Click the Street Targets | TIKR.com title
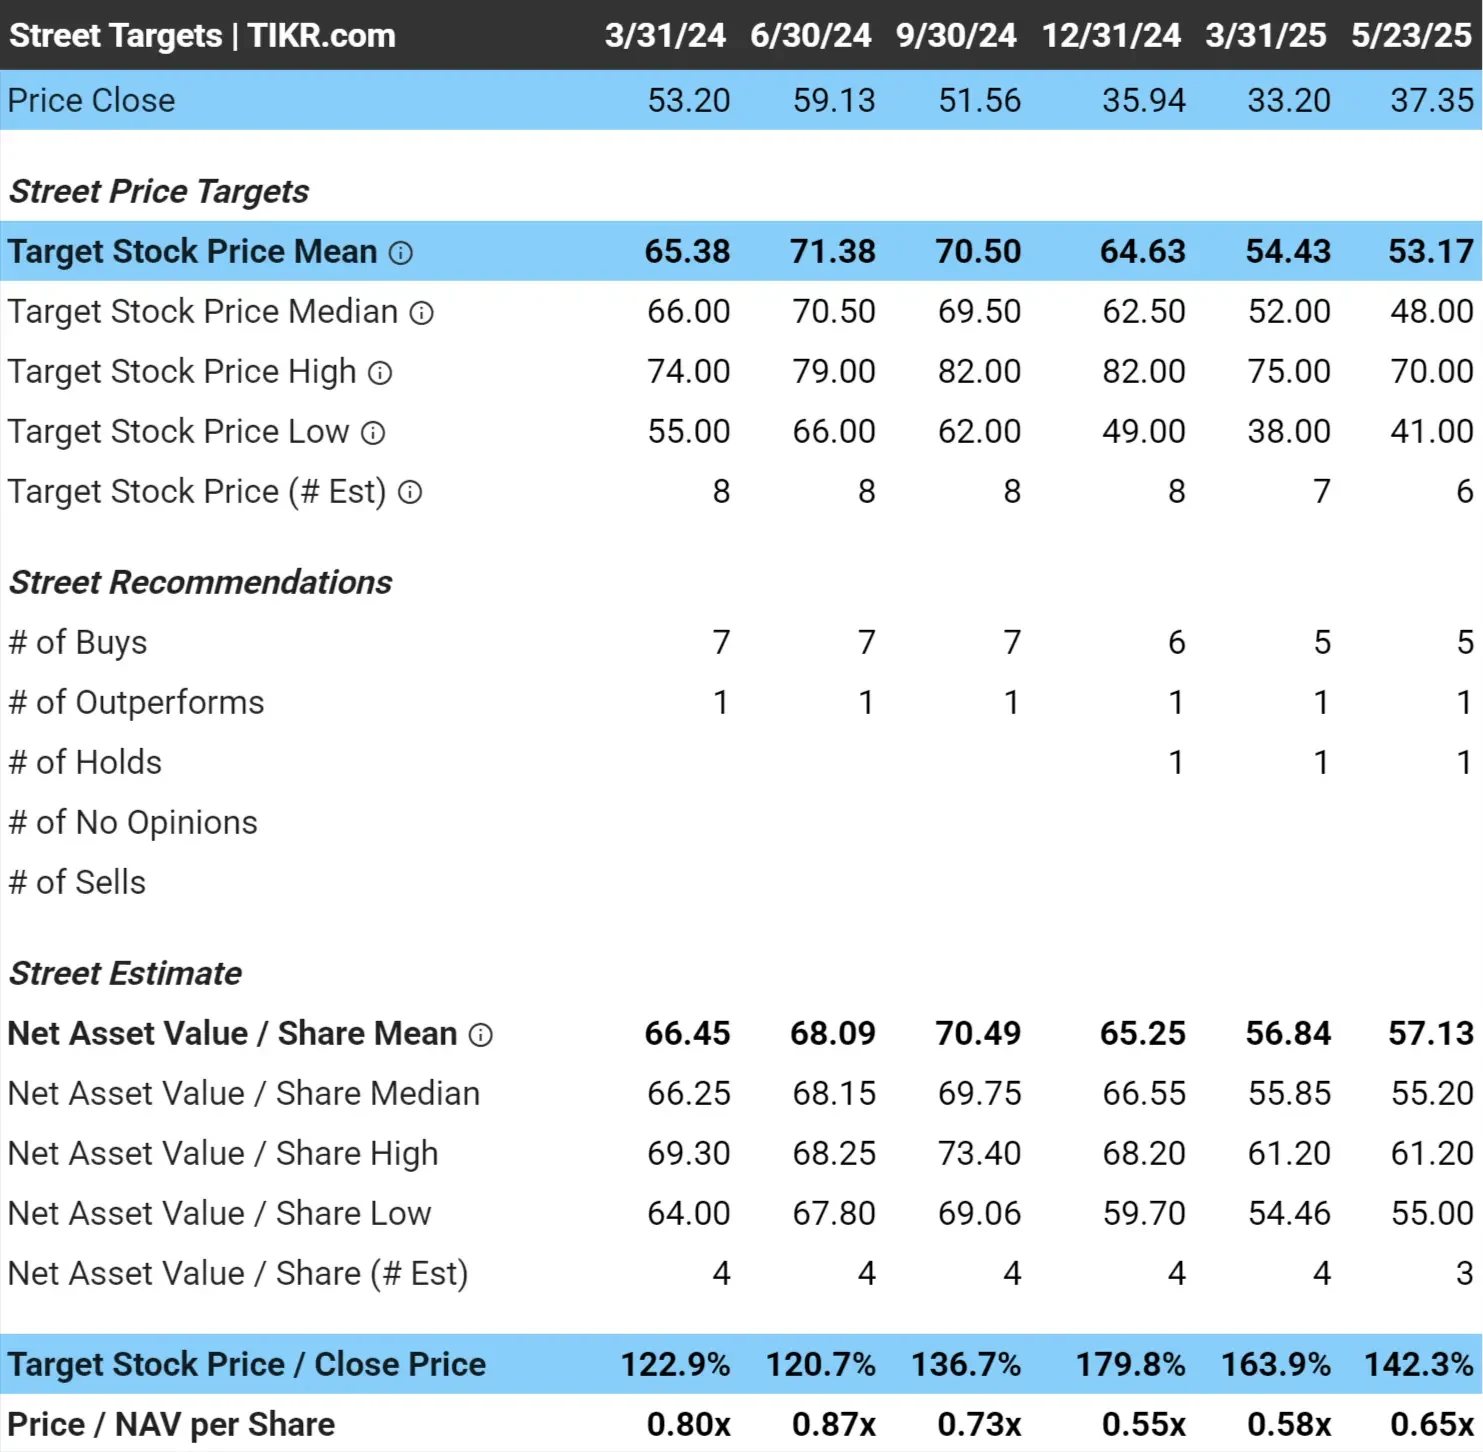The image size is (1483, 1452). 203,35
